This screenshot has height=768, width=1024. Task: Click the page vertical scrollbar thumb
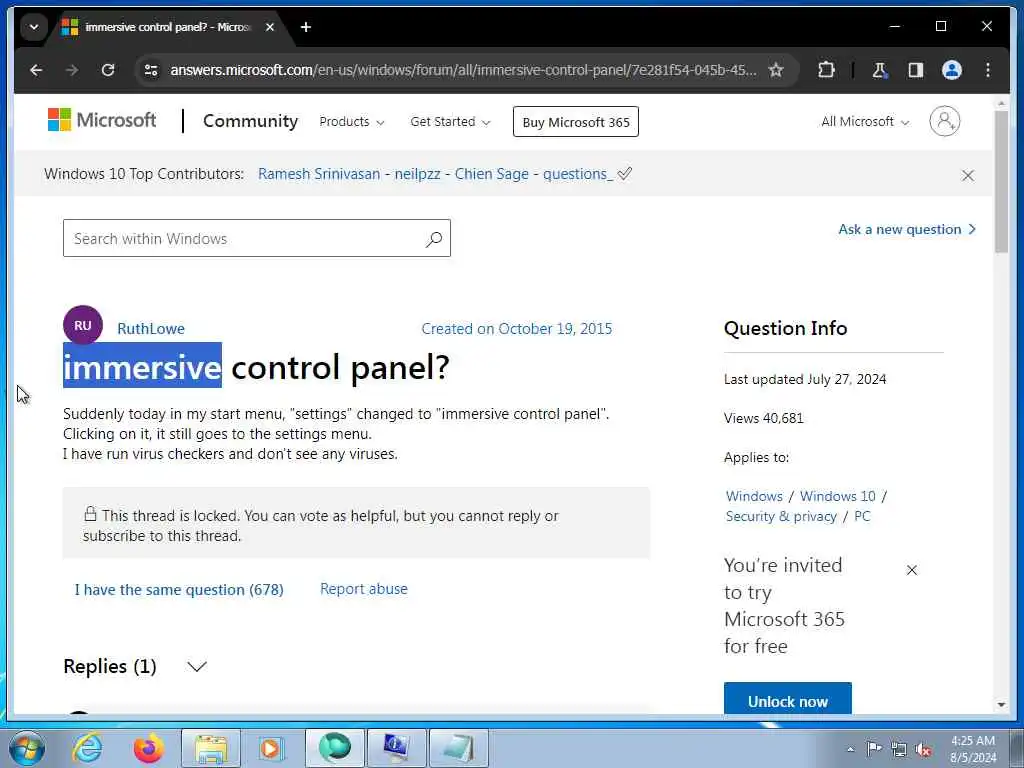point(1001,181)
